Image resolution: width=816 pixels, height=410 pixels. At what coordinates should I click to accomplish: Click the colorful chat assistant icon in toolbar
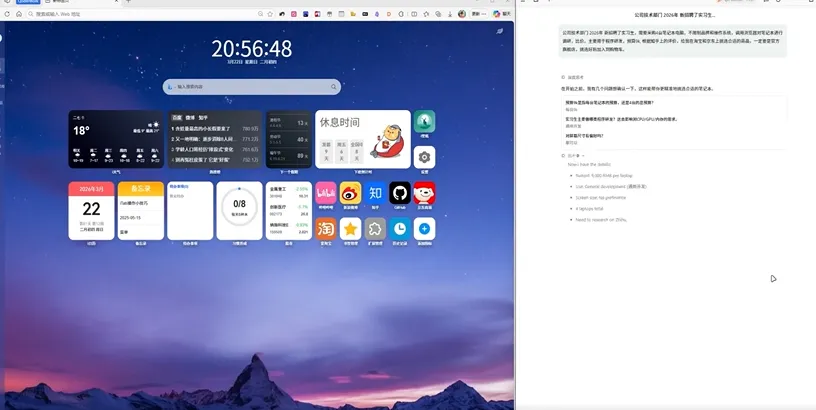pyautogui.click(x=496, y=14)
